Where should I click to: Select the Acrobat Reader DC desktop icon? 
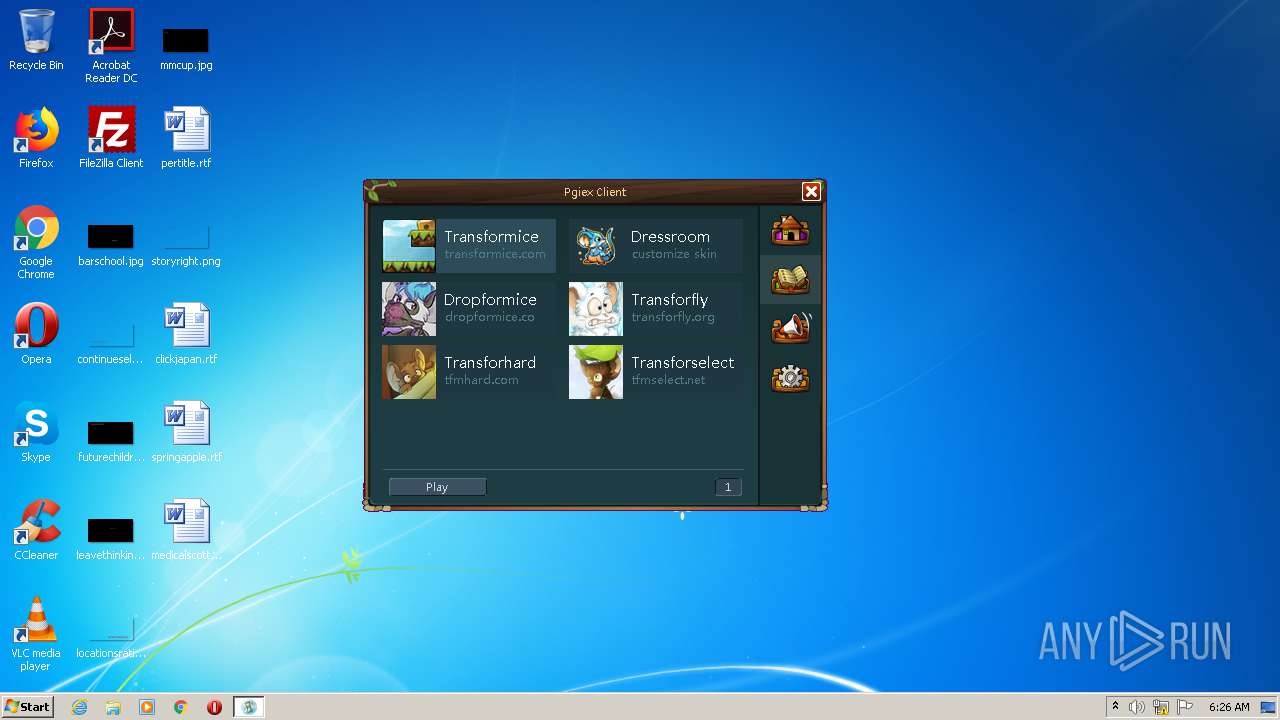coord(111,46)
